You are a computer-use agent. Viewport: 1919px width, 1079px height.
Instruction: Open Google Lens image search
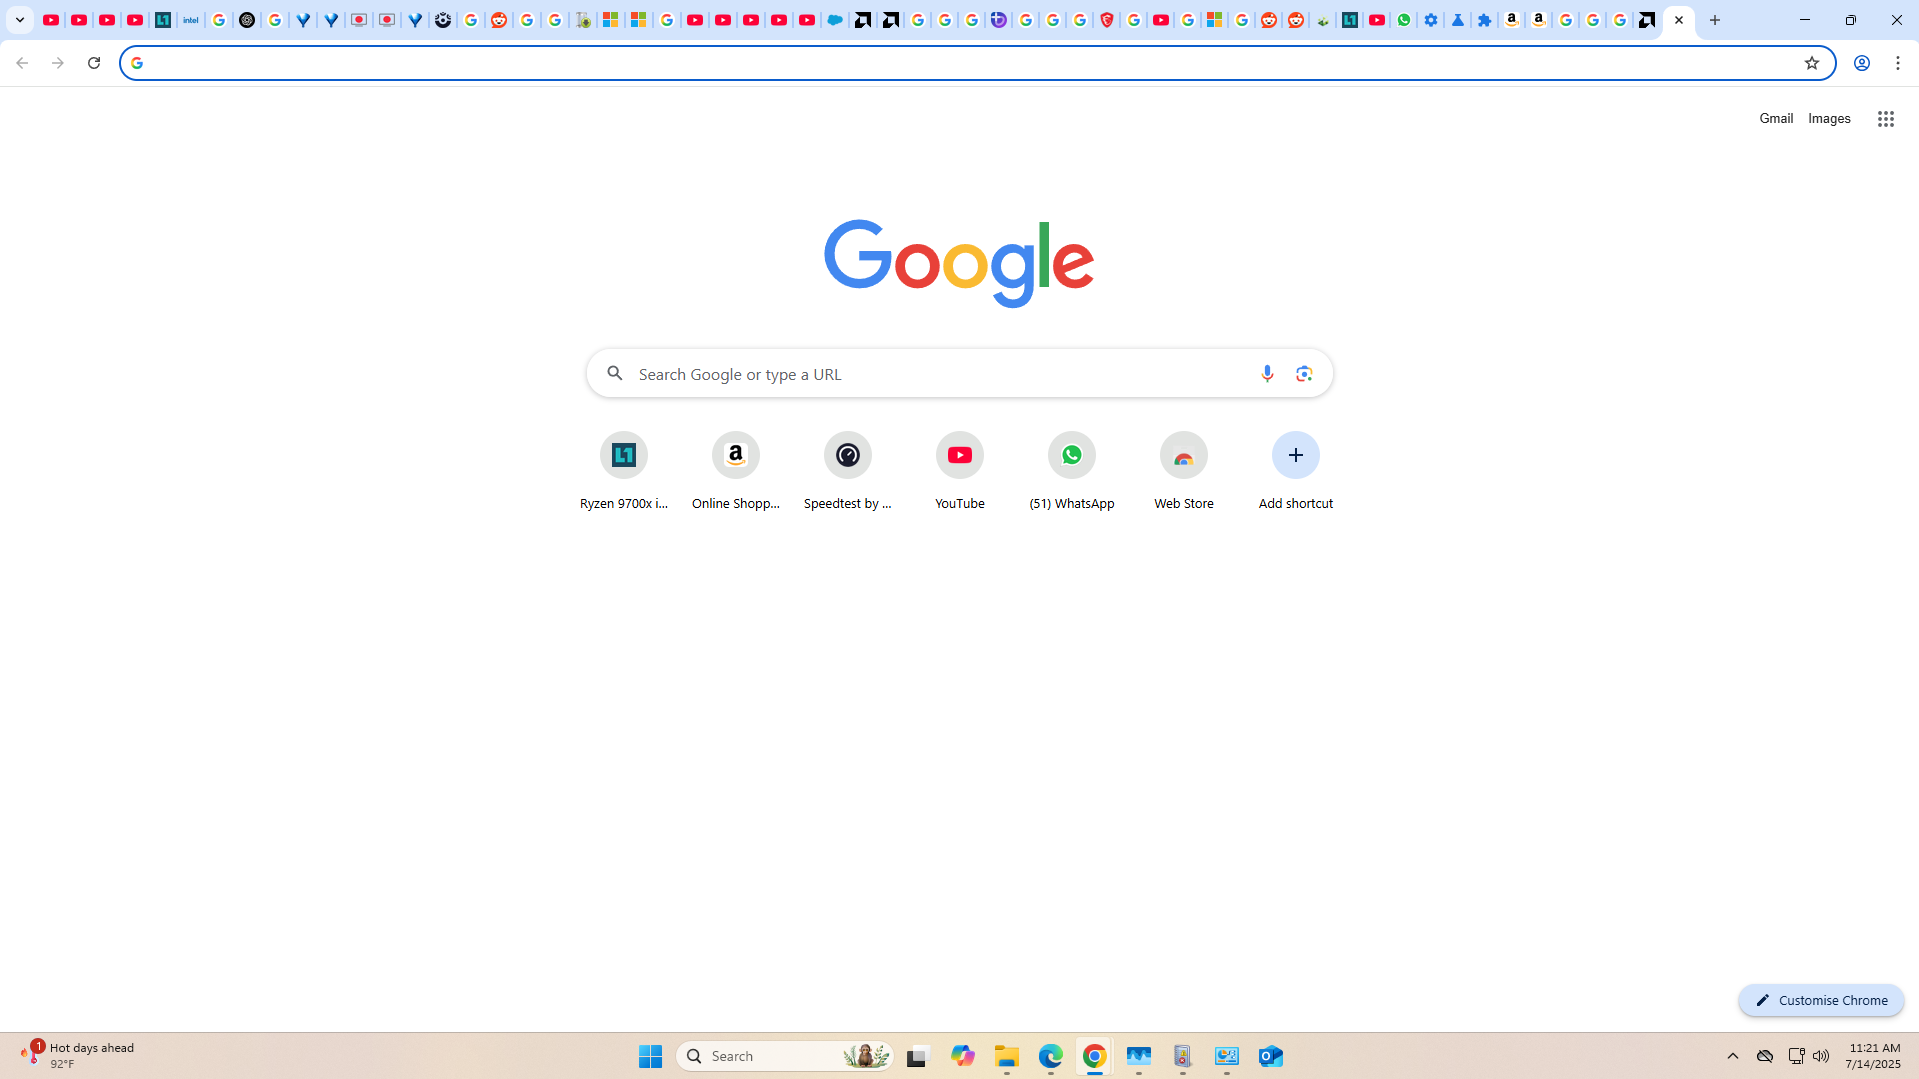(1303, 373)
